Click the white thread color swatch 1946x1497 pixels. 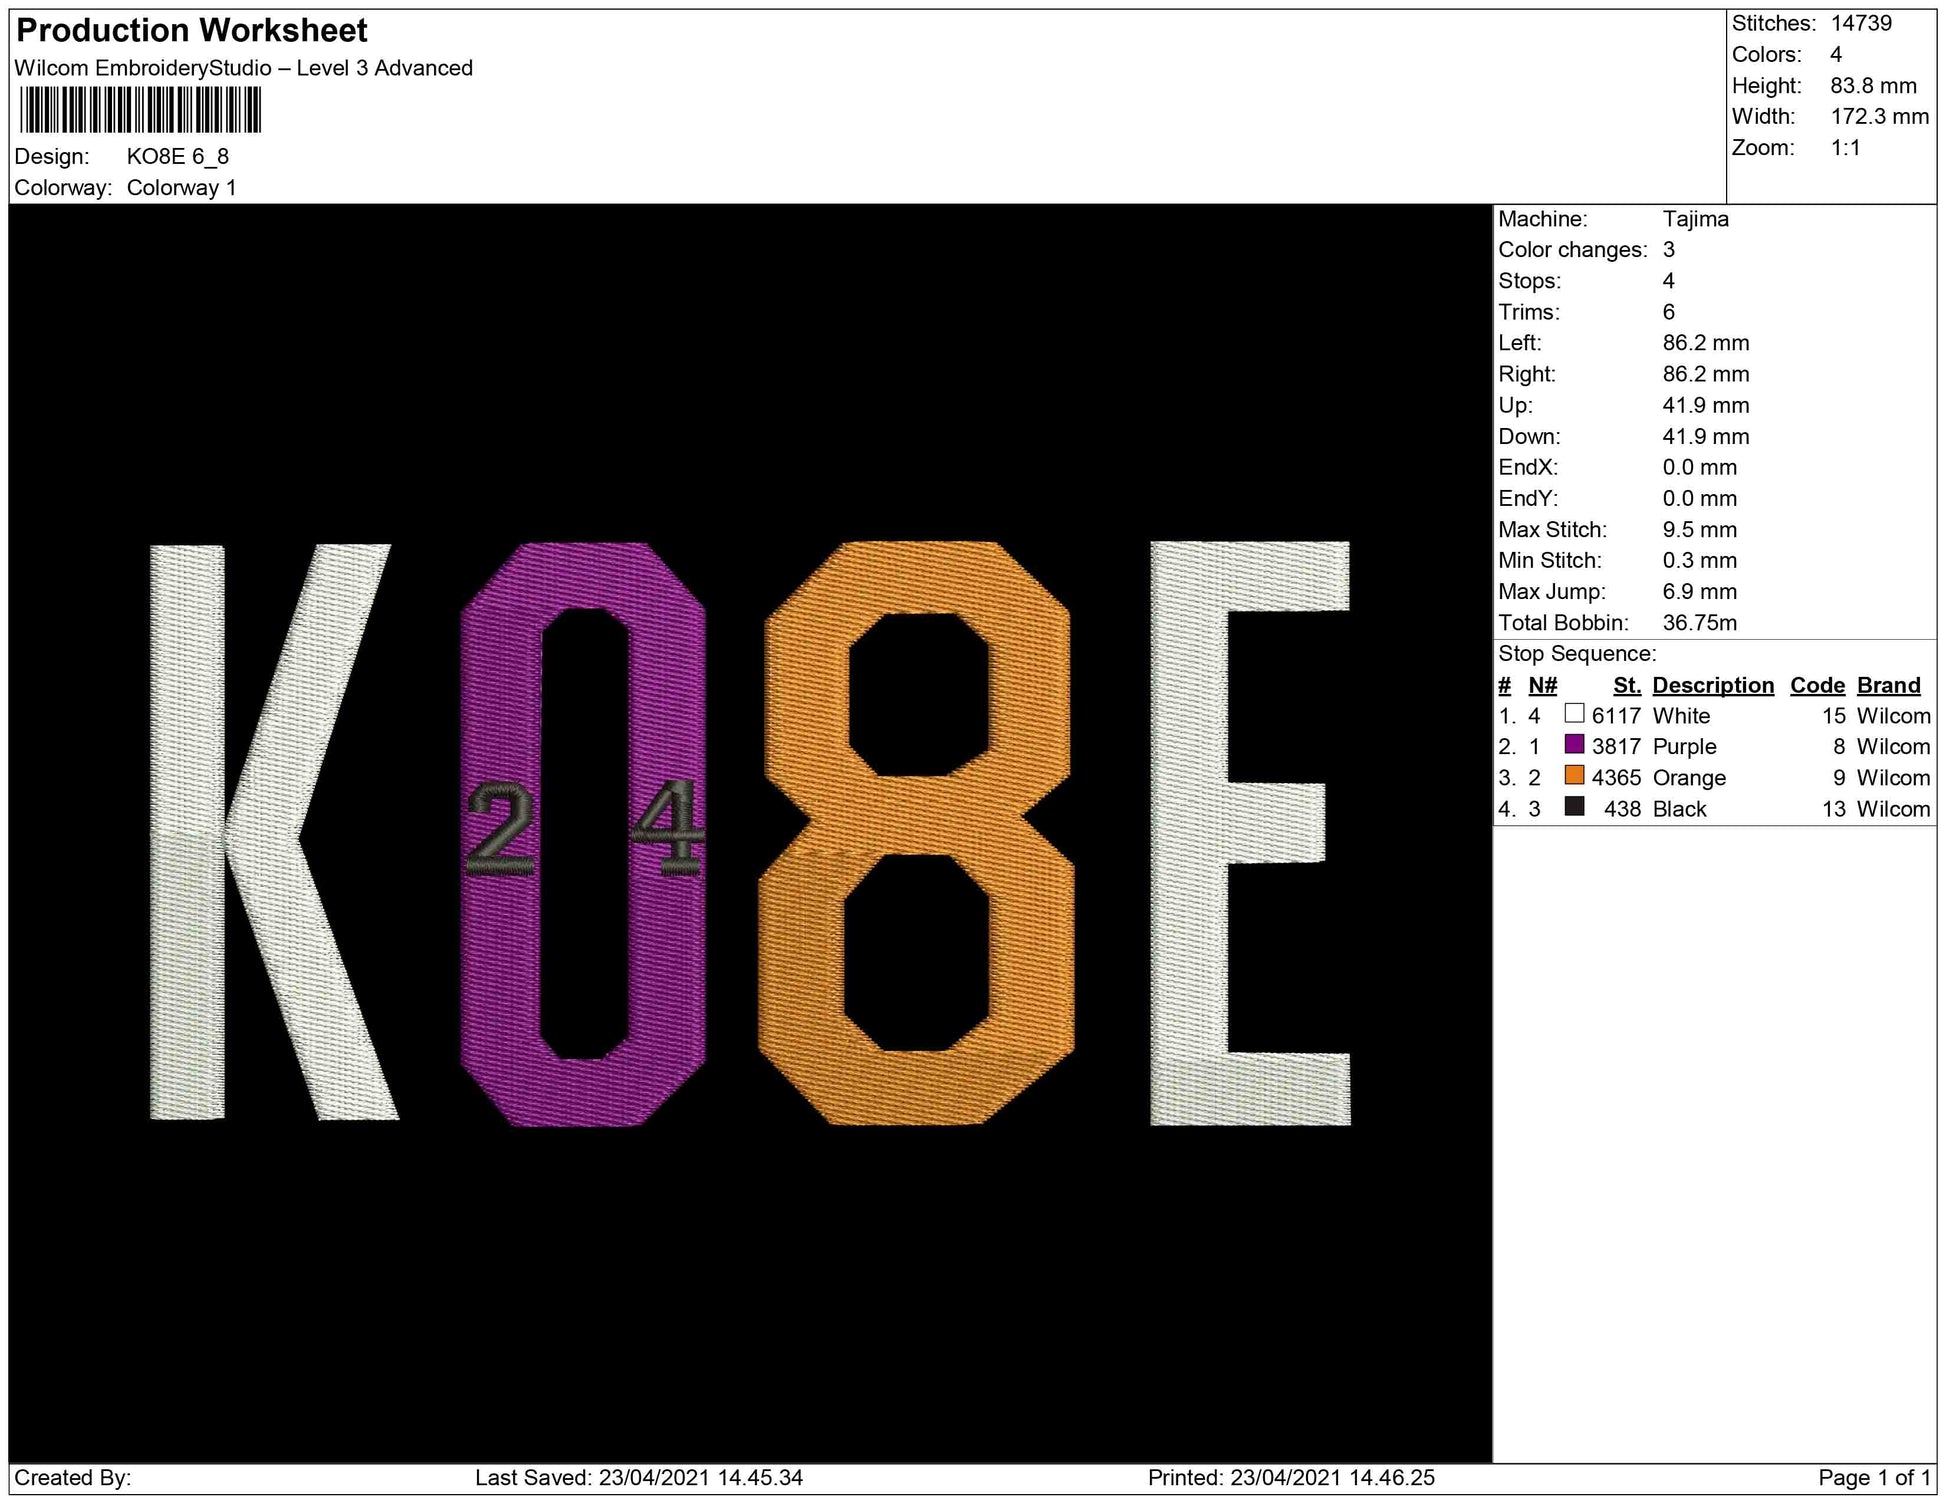(x=1574, y=714)
